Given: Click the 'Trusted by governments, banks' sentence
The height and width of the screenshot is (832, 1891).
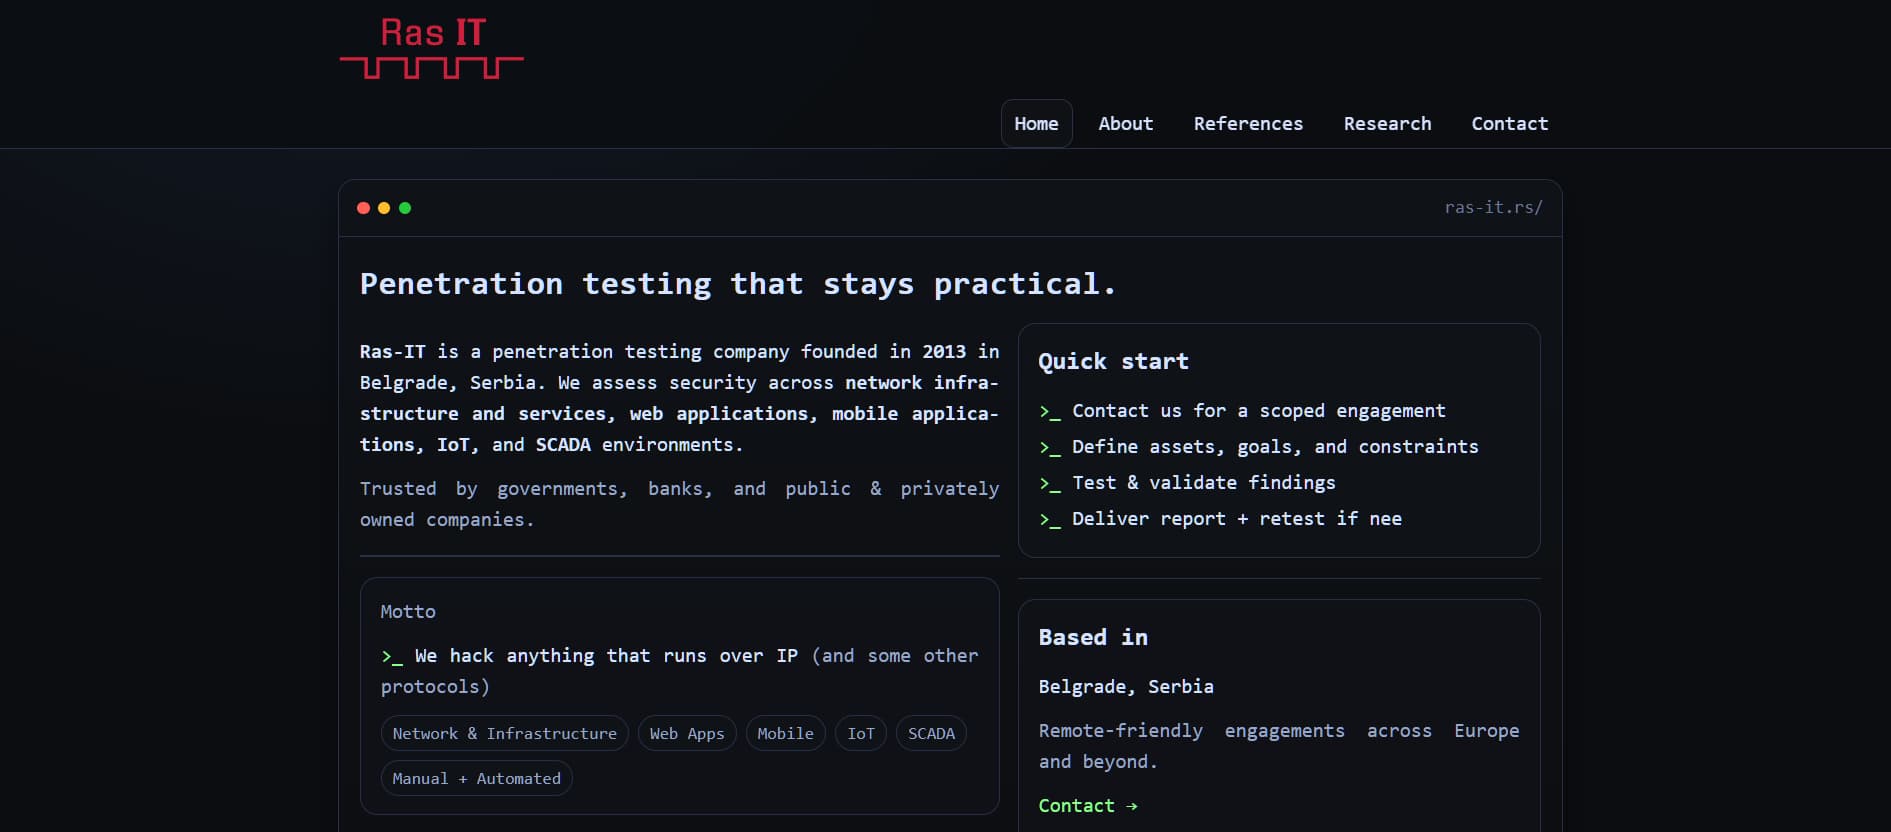Looking at the screenshot, I should coord(679,504).
